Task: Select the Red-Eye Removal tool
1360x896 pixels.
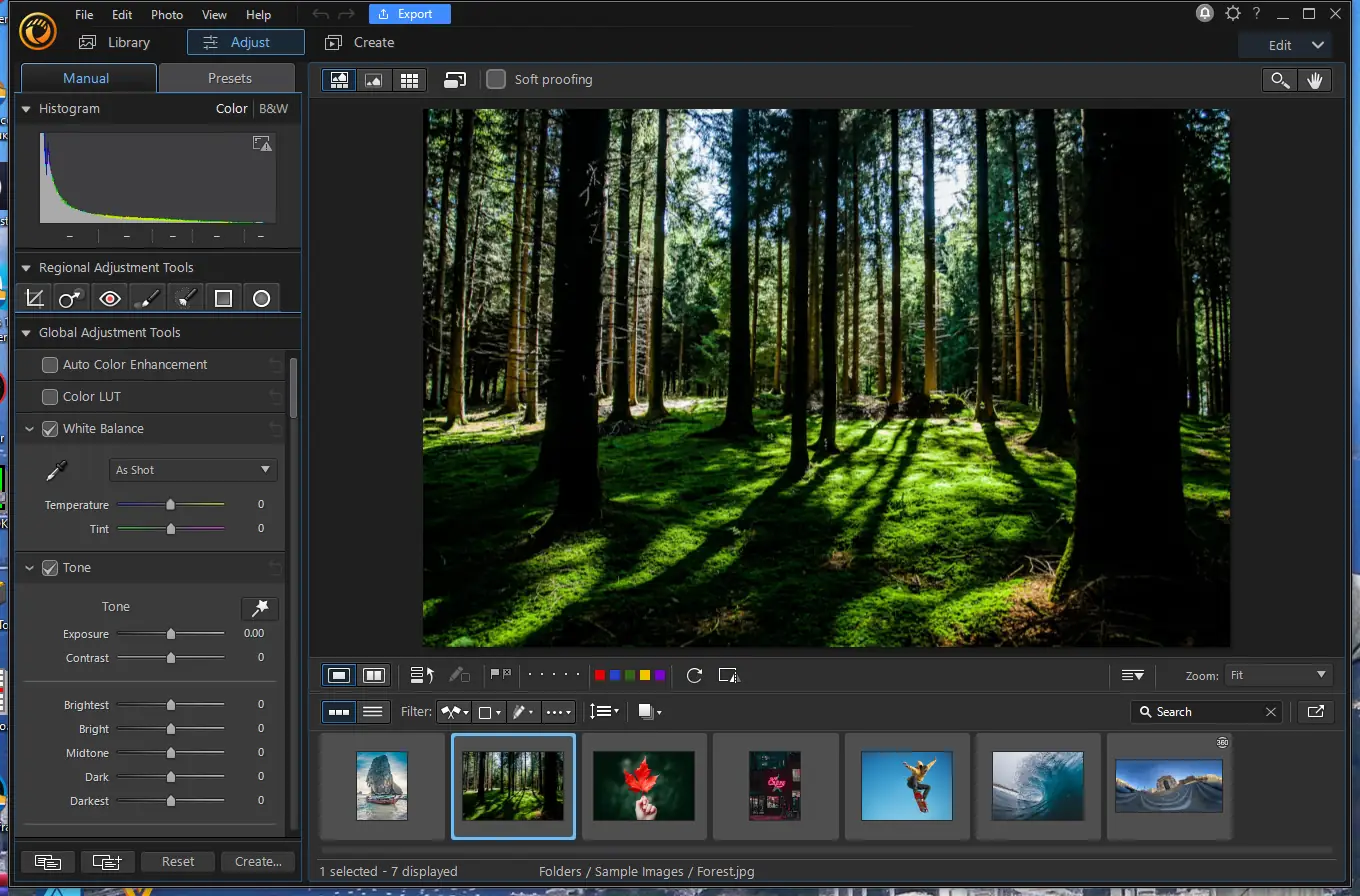Action: (x=110, y=298)
